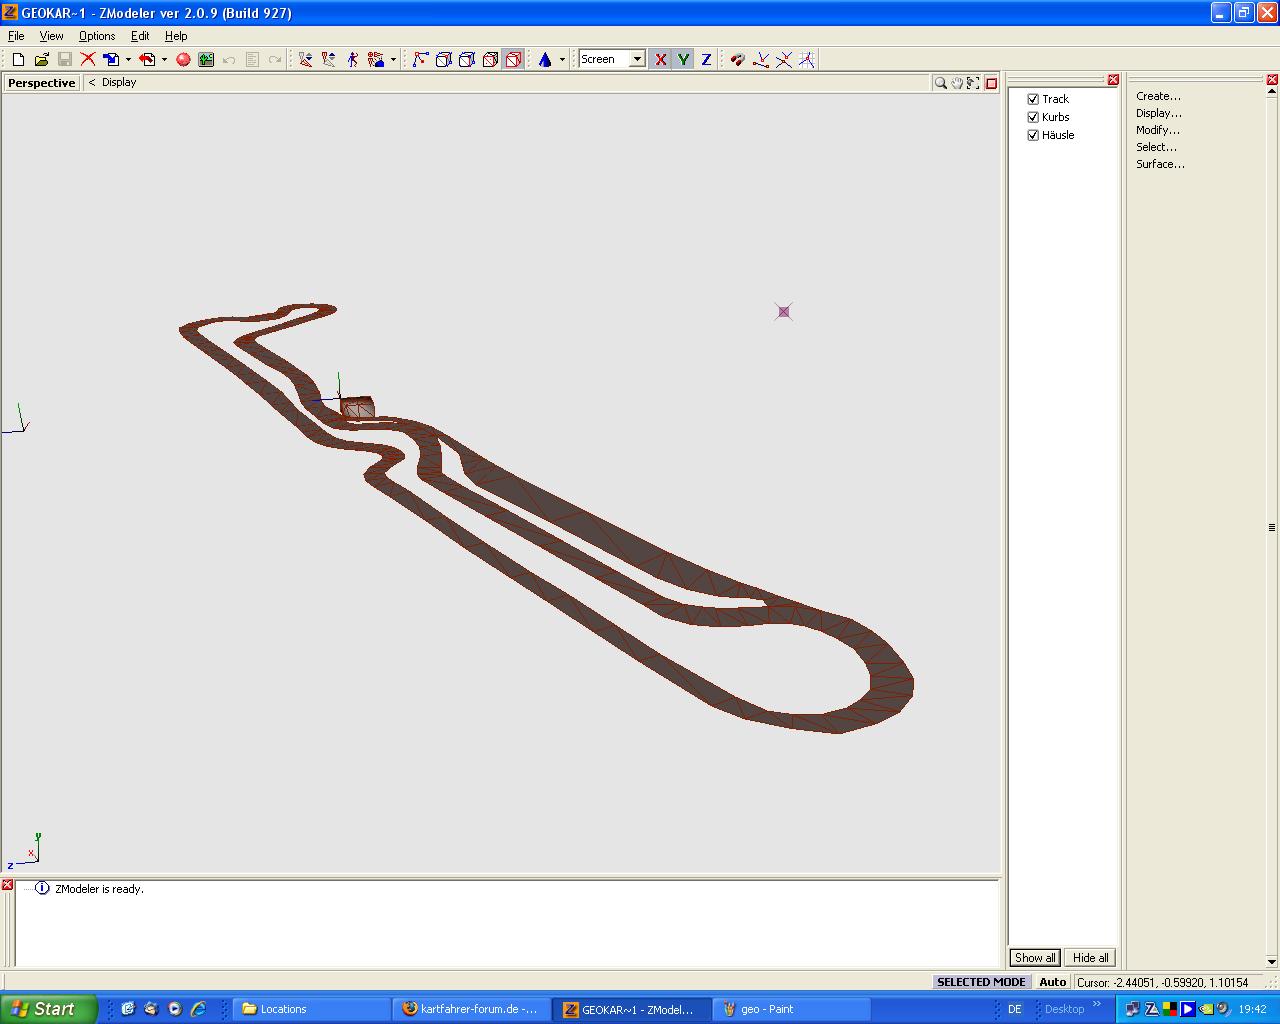The width and height of the screenshot is (1280, 1024).
Task: Uncheck the Kurbs object checkbox
Action: tap(1033, 117)
